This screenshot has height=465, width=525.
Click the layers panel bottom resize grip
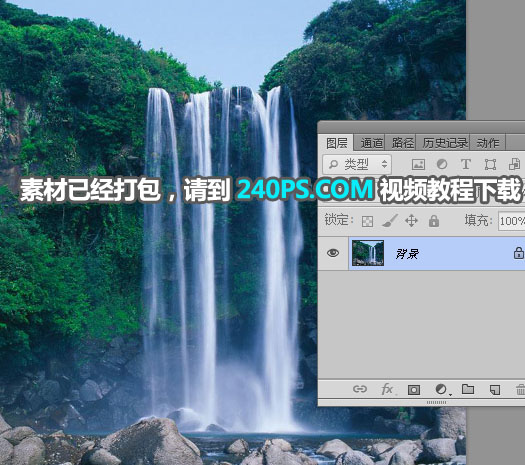tap(436, 402)
